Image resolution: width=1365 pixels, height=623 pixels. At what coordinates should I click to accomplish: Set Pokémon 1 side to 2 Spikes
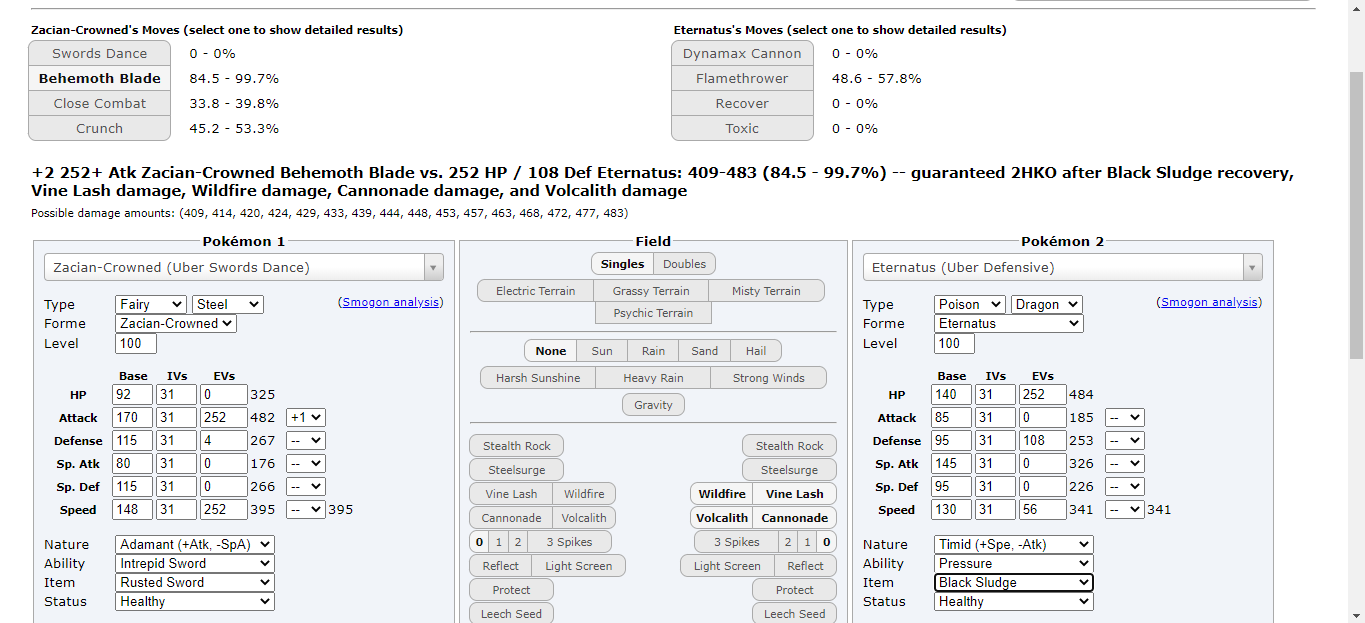click(x=517, y=542)
